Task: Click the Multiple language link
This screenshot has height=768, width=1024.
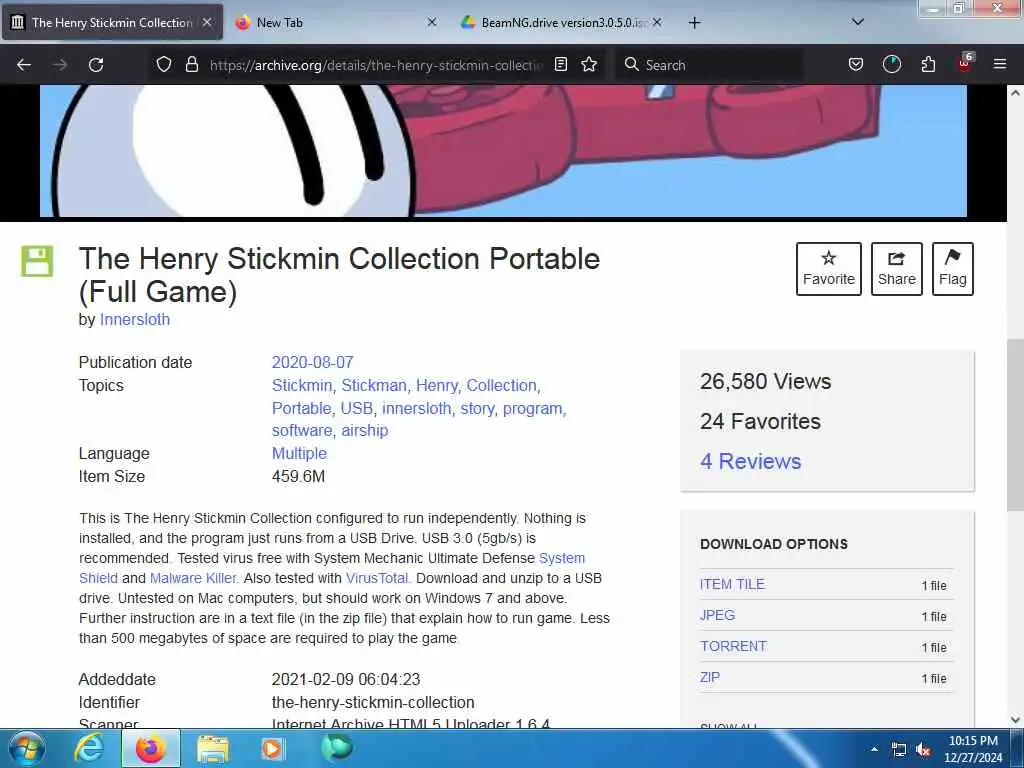Action: pyautogui.click(x=299, y=453)
